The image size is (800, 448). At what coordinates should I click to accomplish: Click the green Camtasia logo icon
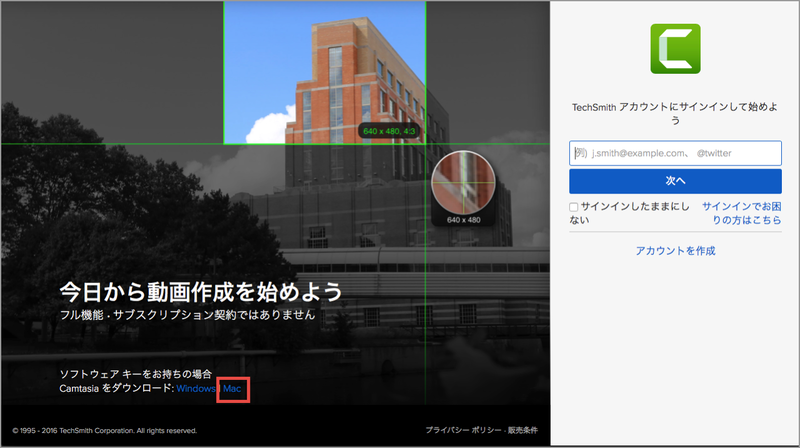[675, 48]
